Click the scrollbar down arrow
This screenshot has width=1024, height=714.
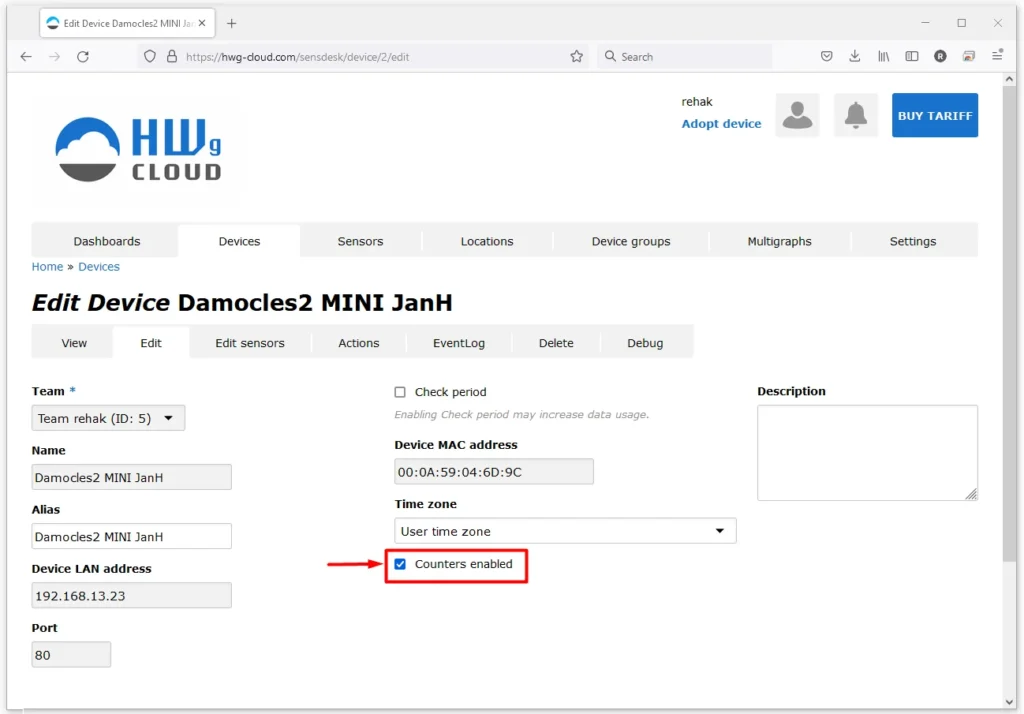[x=1009, y=702]
